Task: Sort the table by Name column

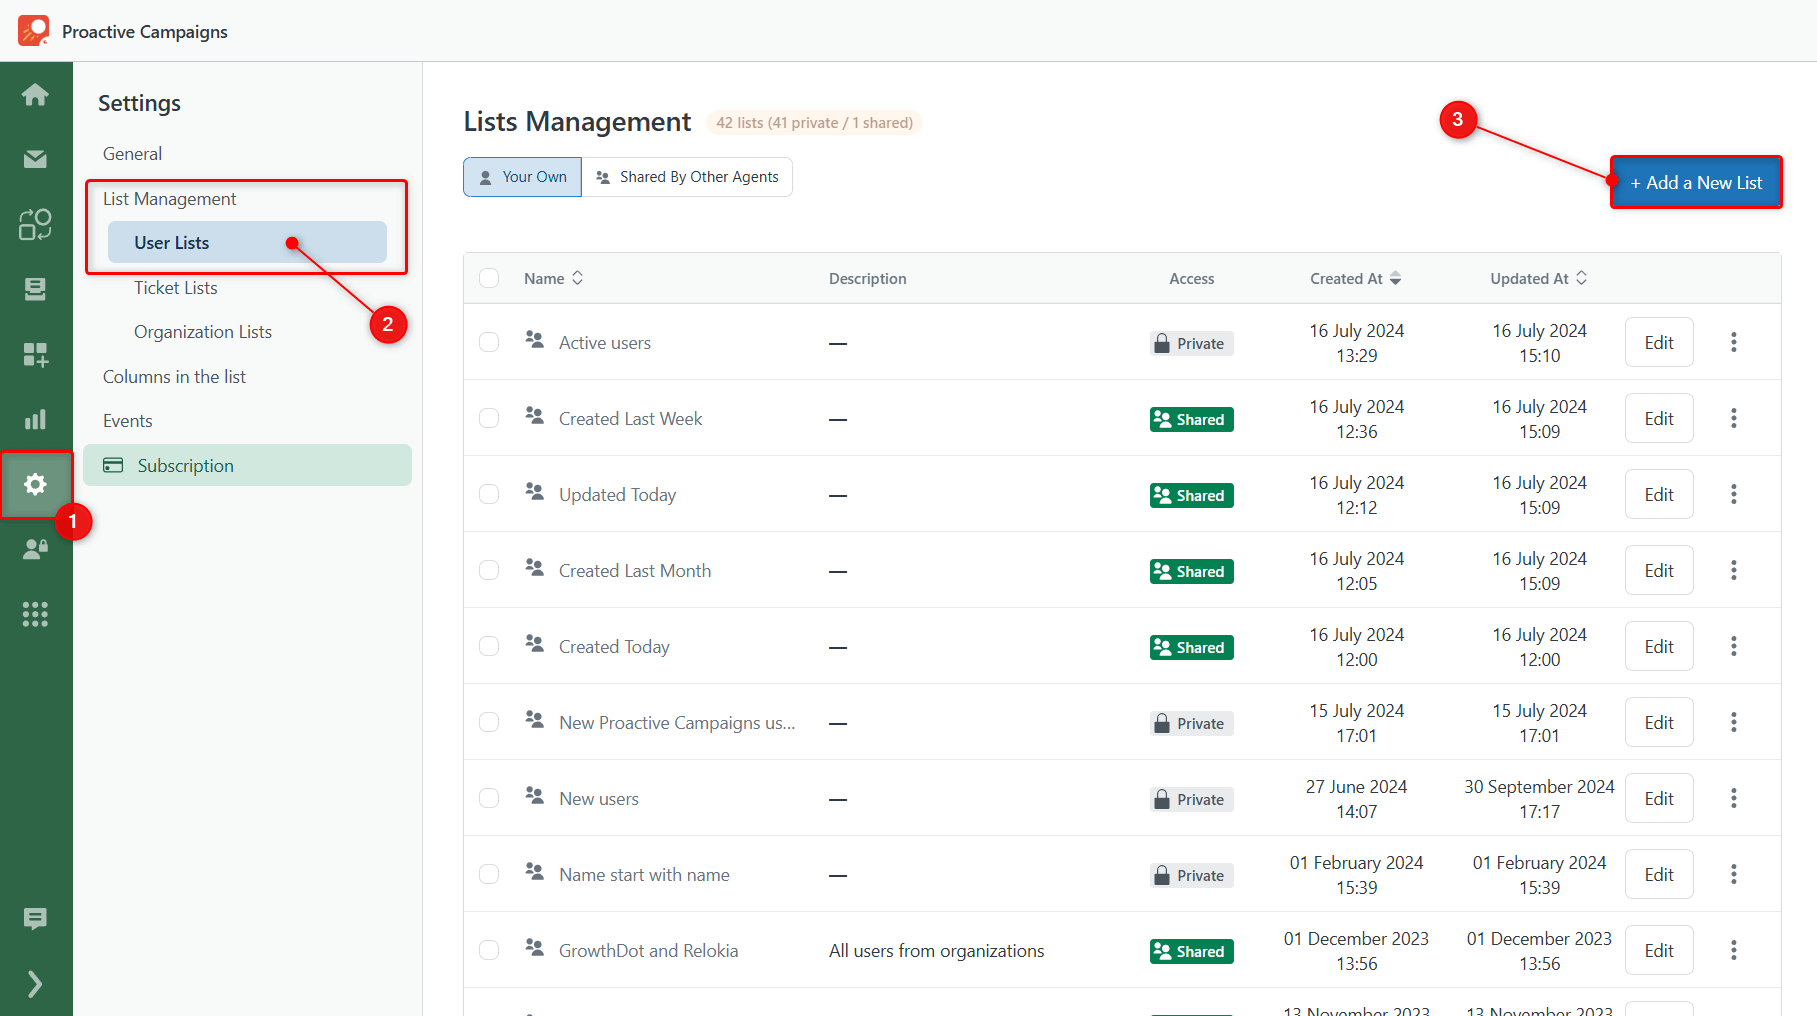Action: pyautogui.click(x=554, y=278)
